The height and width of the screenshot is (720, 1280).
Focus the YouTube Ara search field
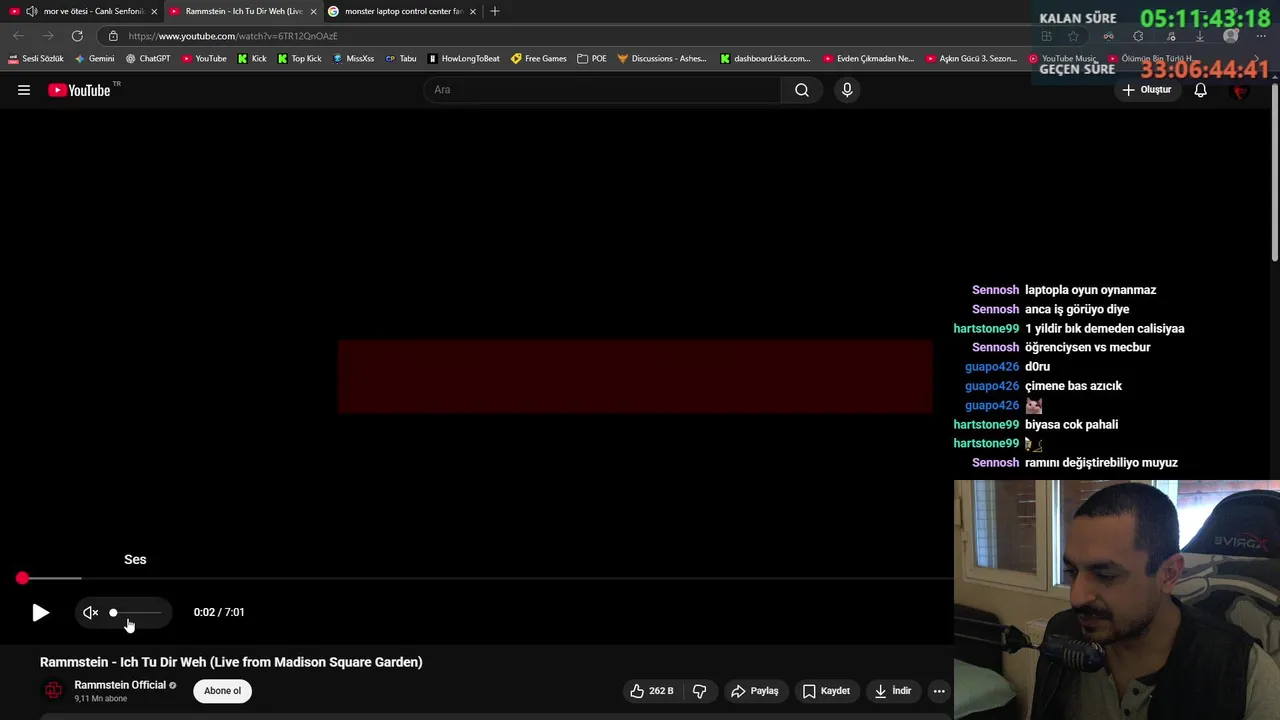pyautogui.click(x=602, y=90)
